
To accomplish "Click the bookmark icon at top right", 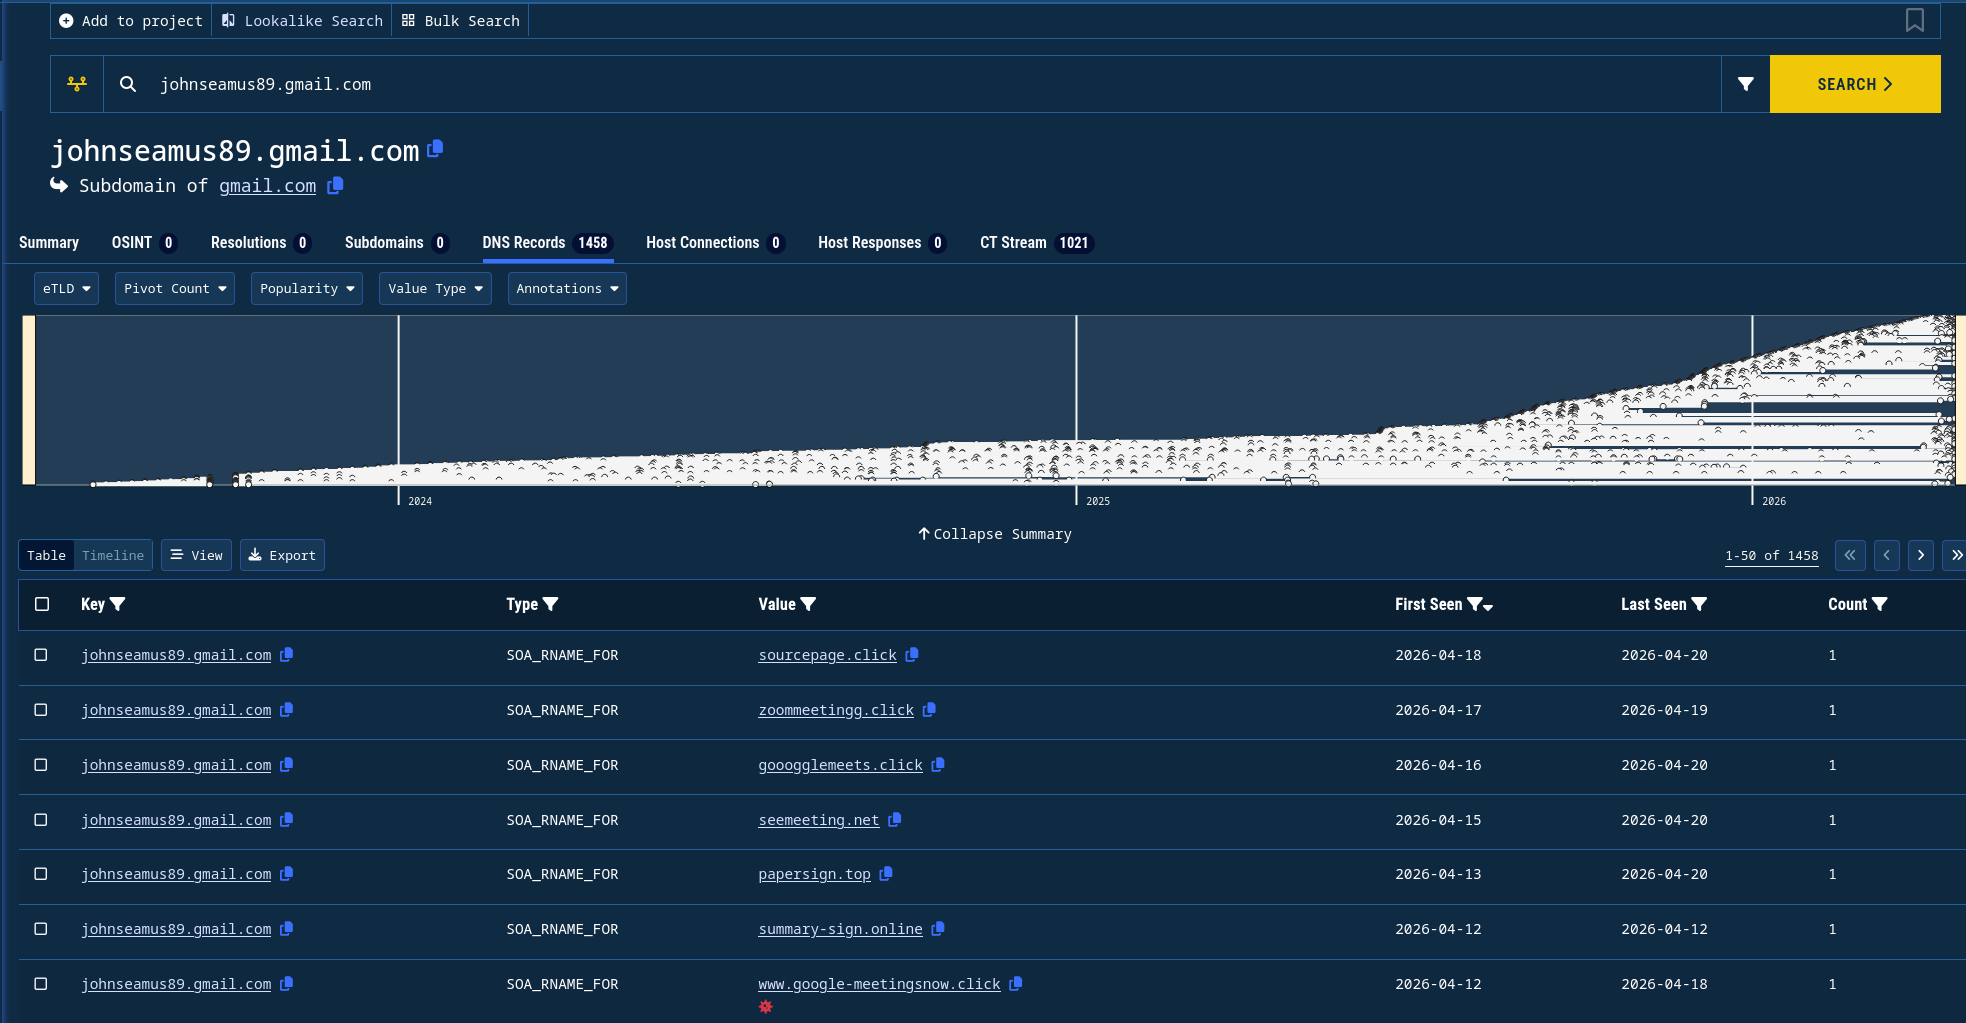I will tap(1914, 20).
